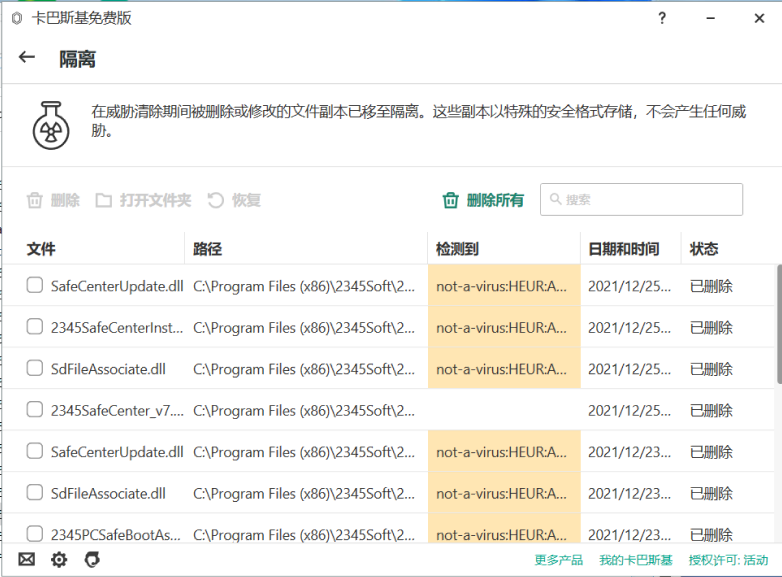The height and width of the screenshot is (577, 782).
Task: Sort by 检测到 column header
Action: click(x=457, y=249)
